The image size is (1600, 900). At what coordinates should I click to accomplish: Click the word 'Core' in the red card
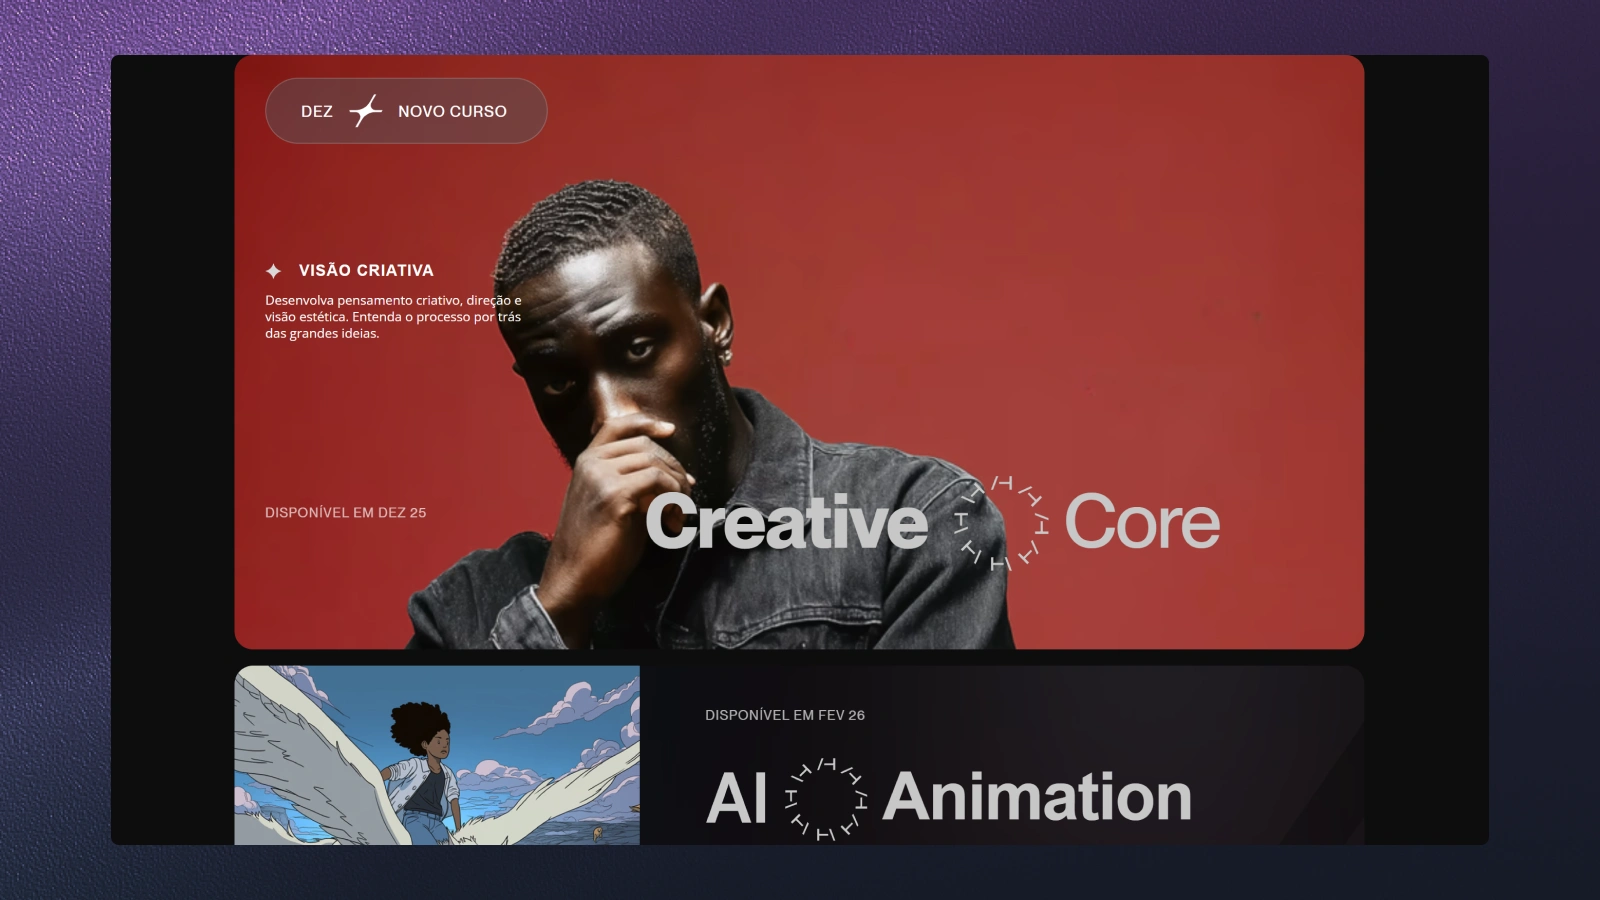[1142, 522]
